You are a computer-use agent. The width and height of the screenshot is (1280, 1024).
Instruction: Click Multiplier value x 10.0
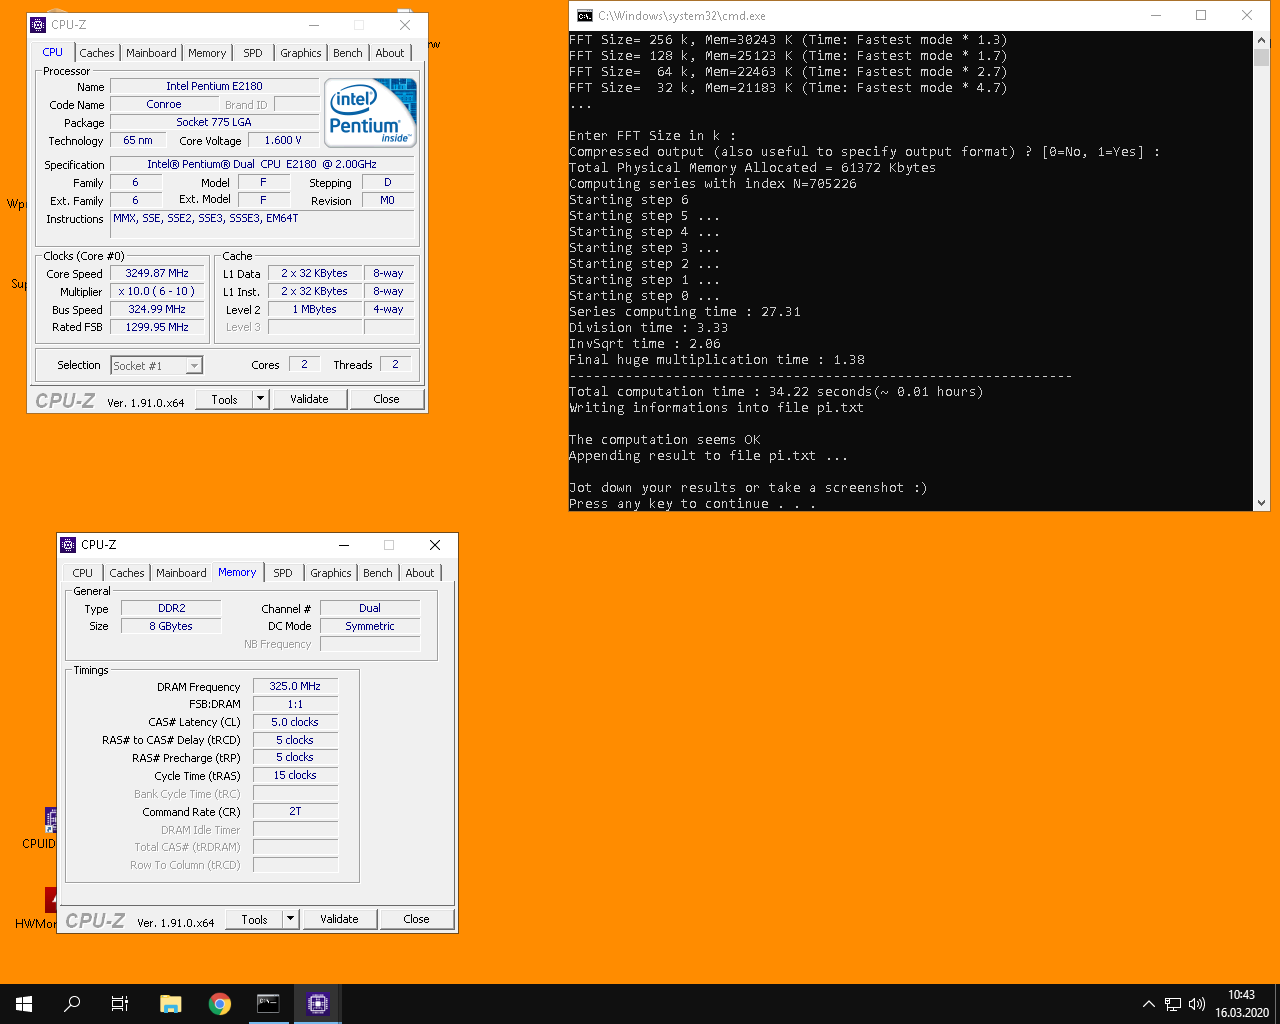[157, 291]
